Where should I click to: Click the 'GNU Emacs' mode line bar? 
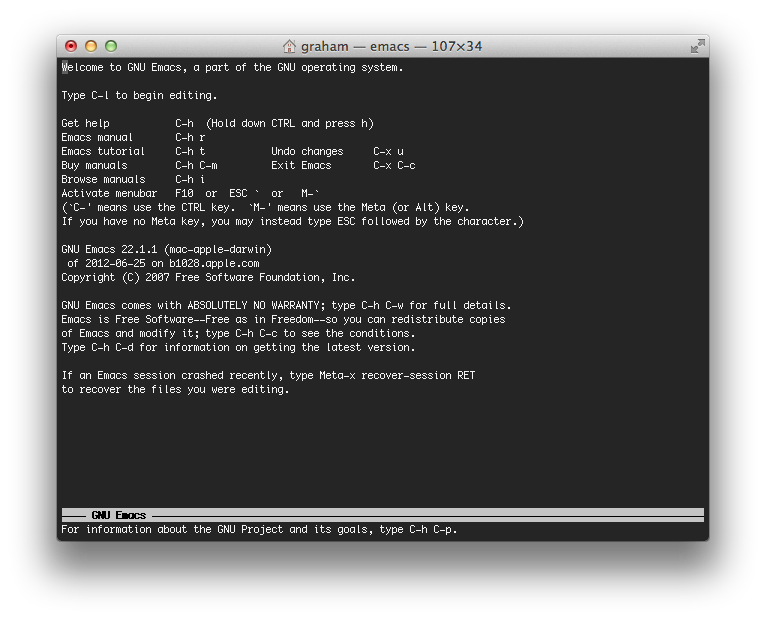383,515
